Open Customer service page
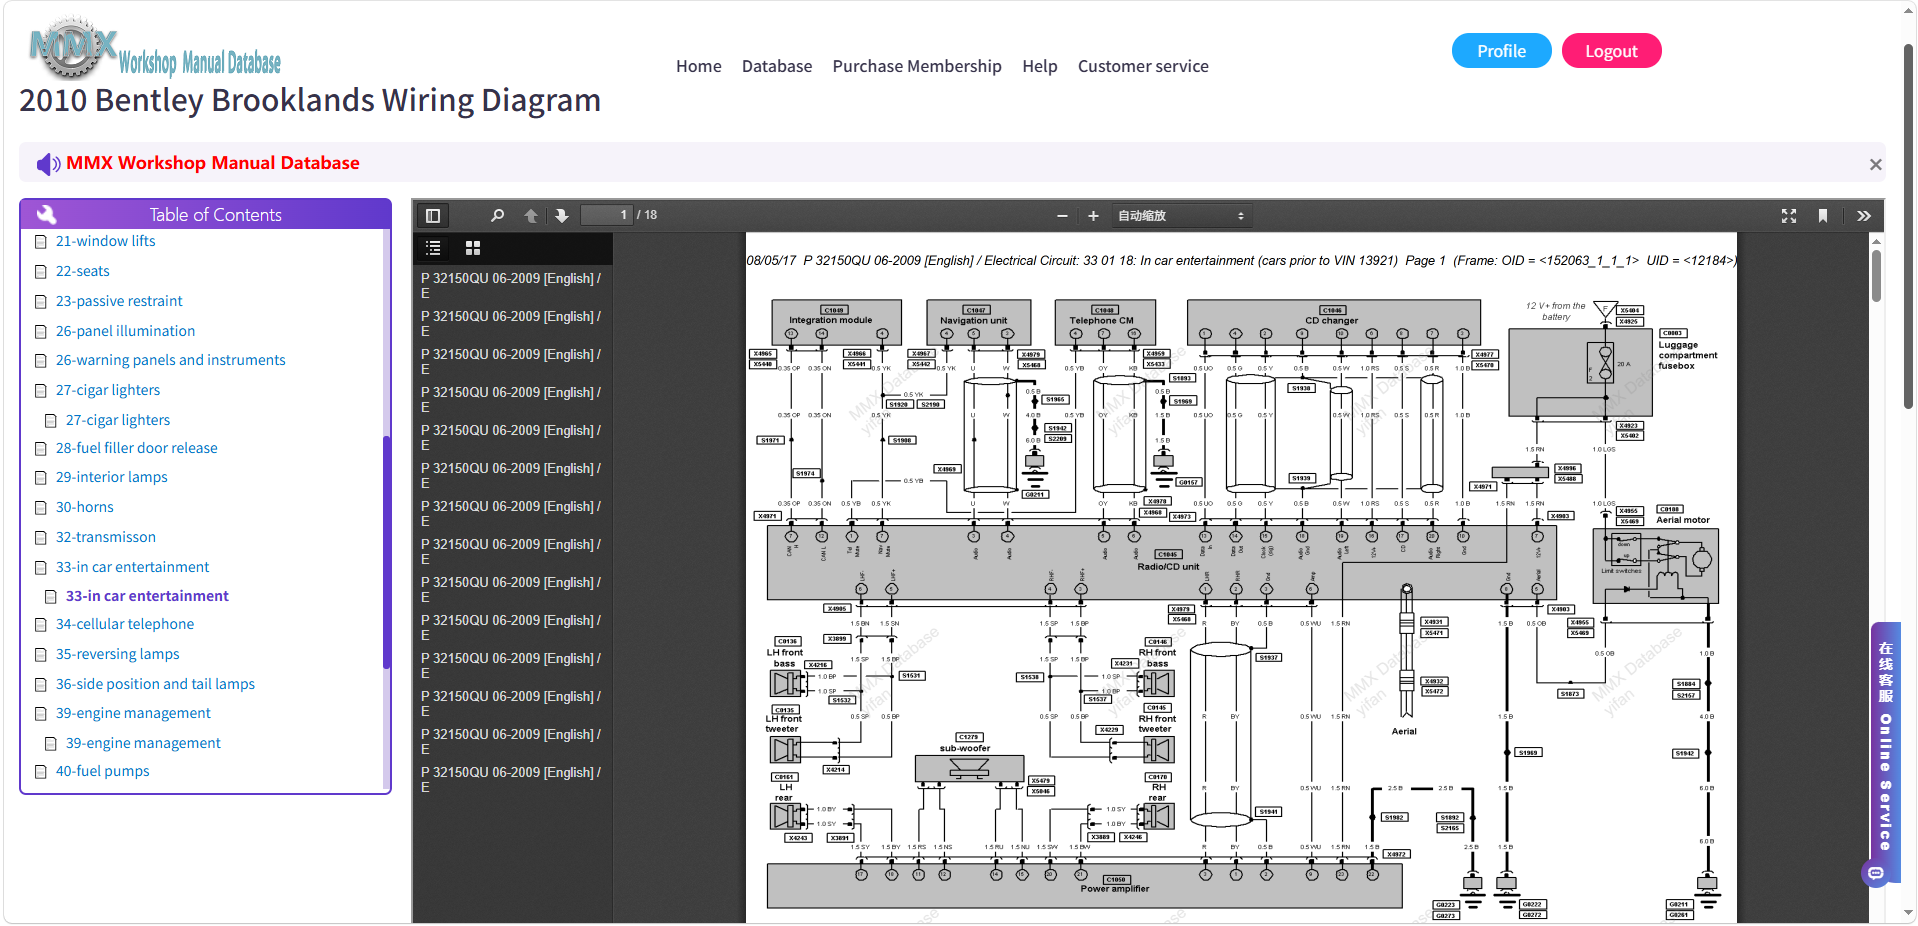Viewport: 1918px width, 926px height. 1143,66
